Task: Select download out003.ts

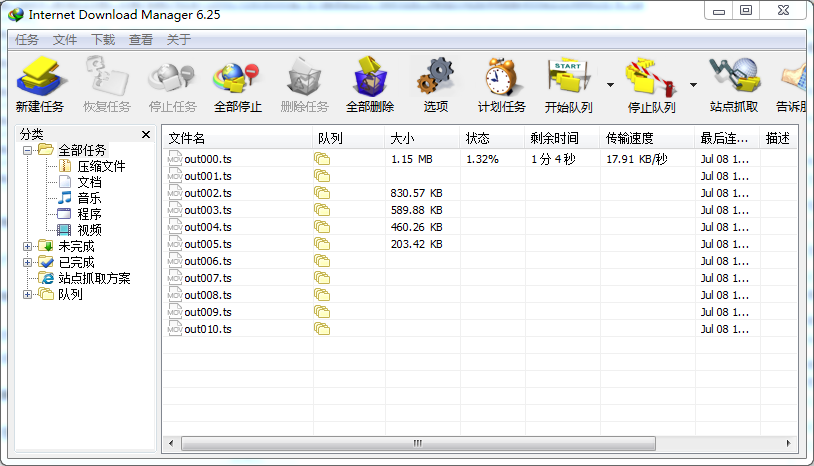Action: pyautogui.click(x=208, y=210)
